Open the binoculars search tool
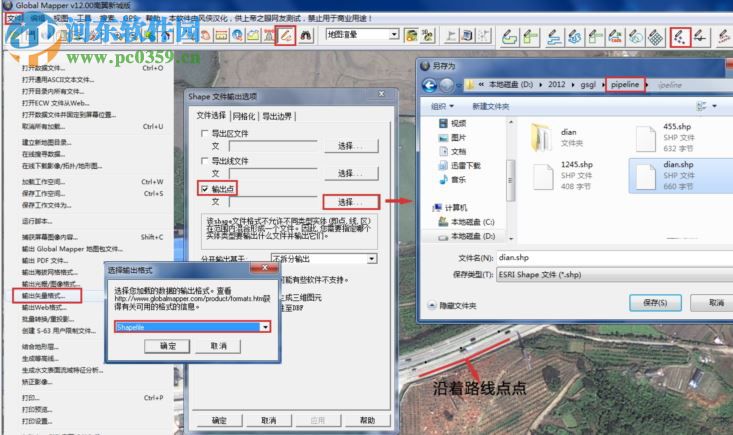Screen dimensions: 733x435 point(306,36)
